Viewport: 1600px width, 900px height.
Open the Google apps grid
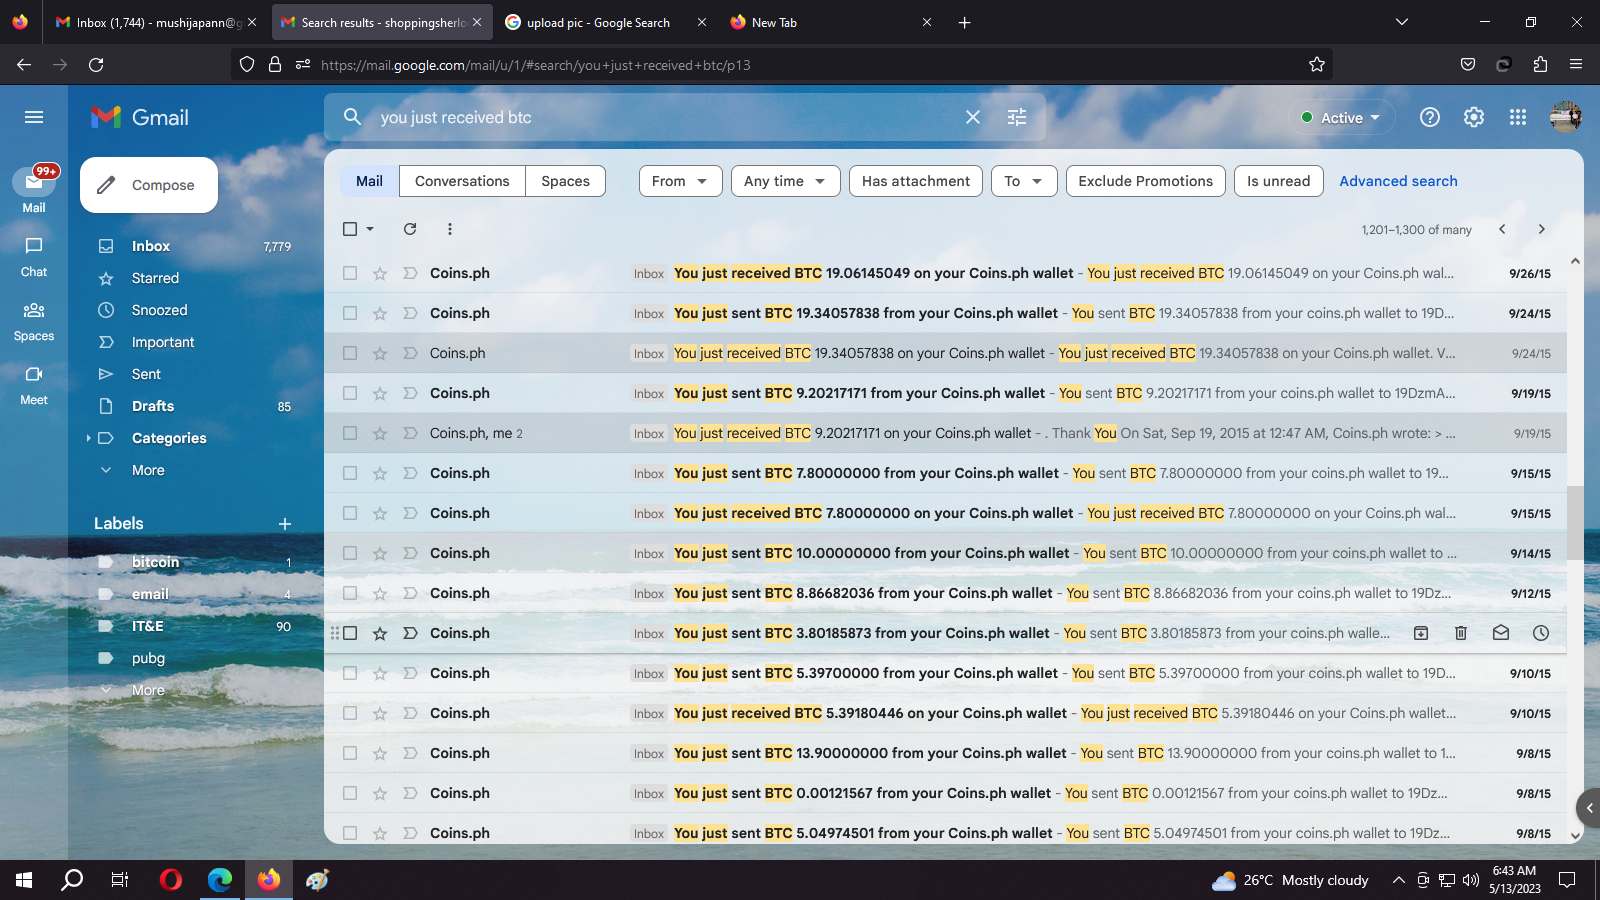click(x=1518, y=117)
